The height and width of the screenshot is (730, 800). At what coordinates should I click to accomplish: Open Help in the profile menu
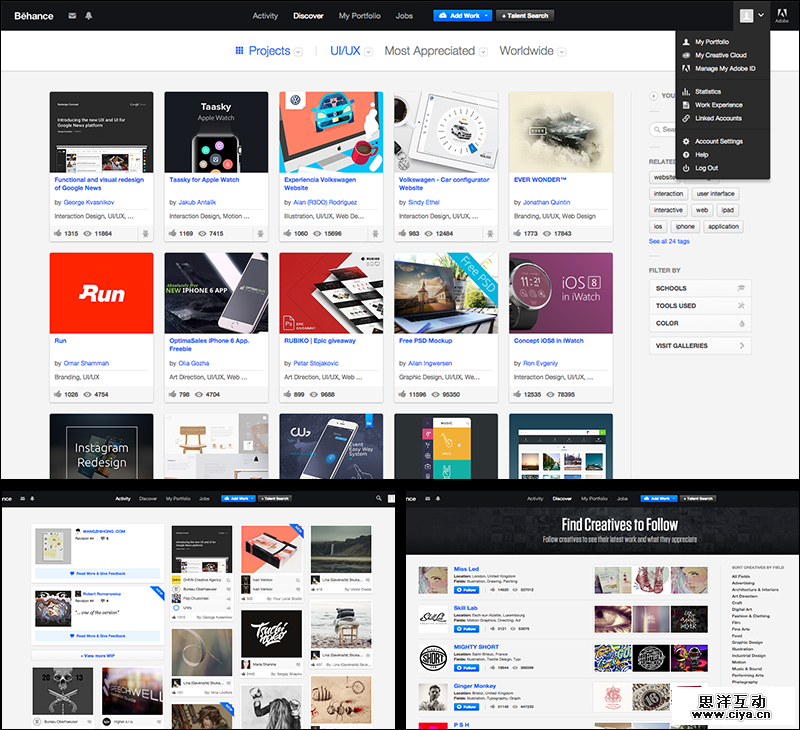pyautogui.click(x=702, y=155)
